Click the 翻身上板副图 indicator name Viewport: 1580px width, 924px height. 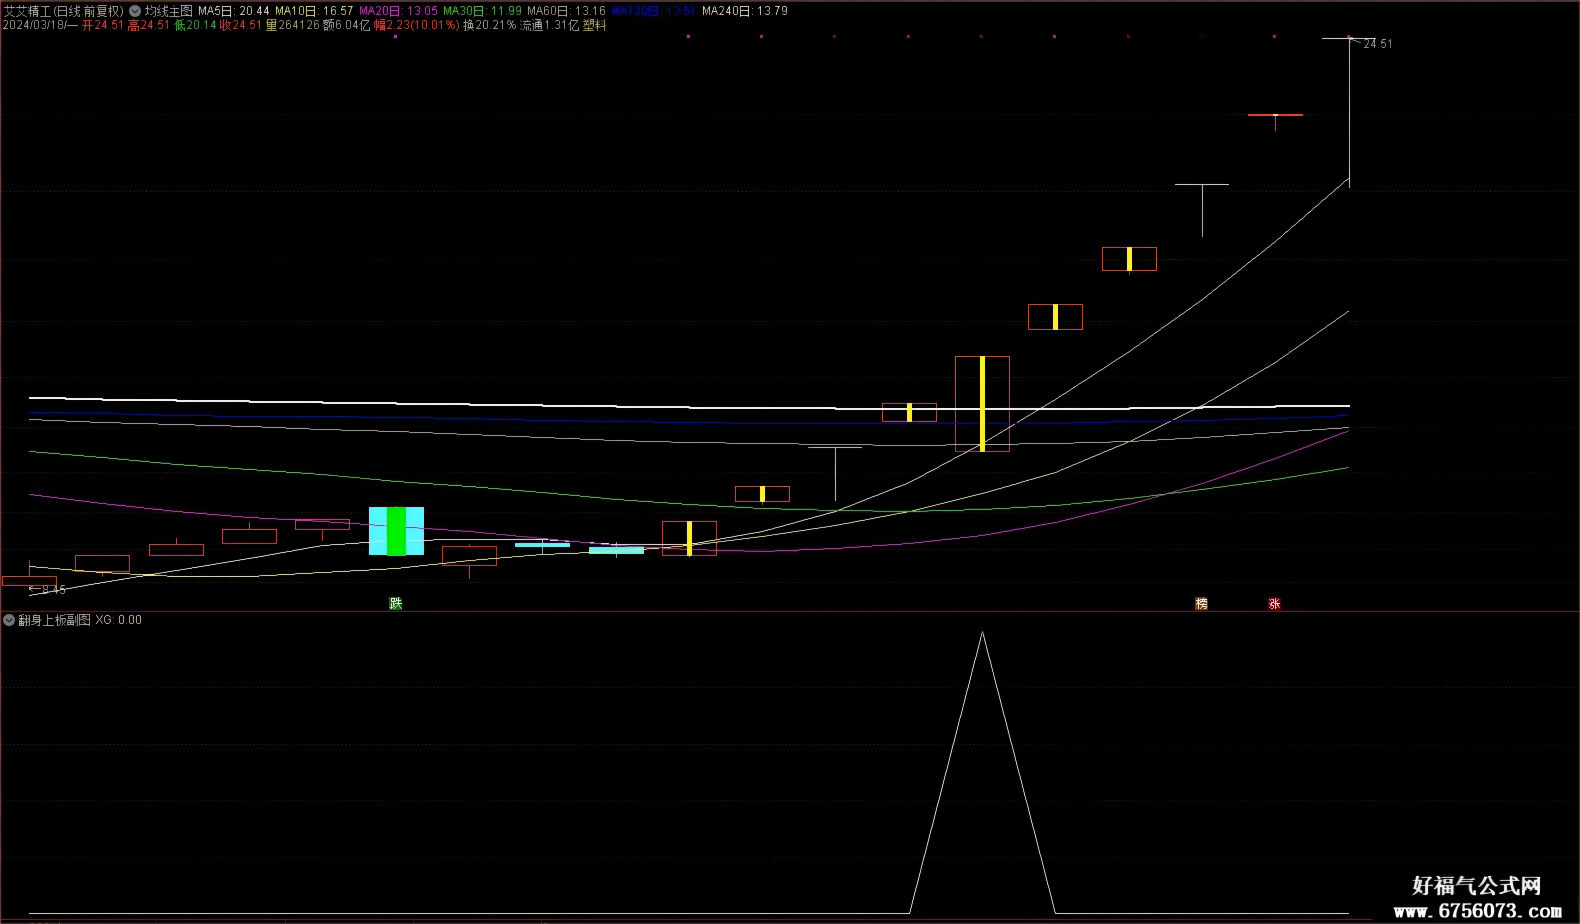[54, 620]
